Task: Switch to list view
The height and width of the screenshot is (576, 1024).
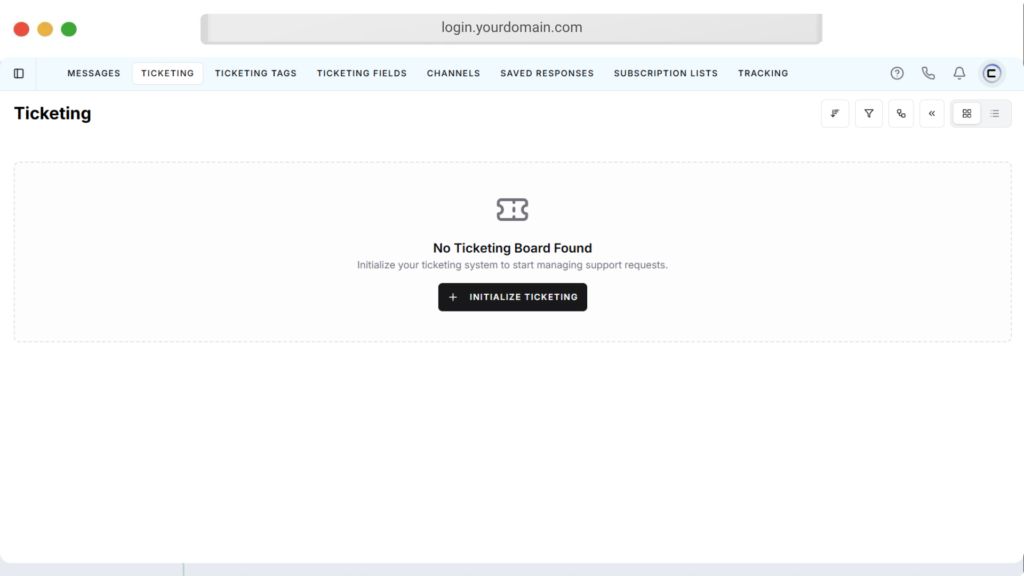Action: [995, 114]
